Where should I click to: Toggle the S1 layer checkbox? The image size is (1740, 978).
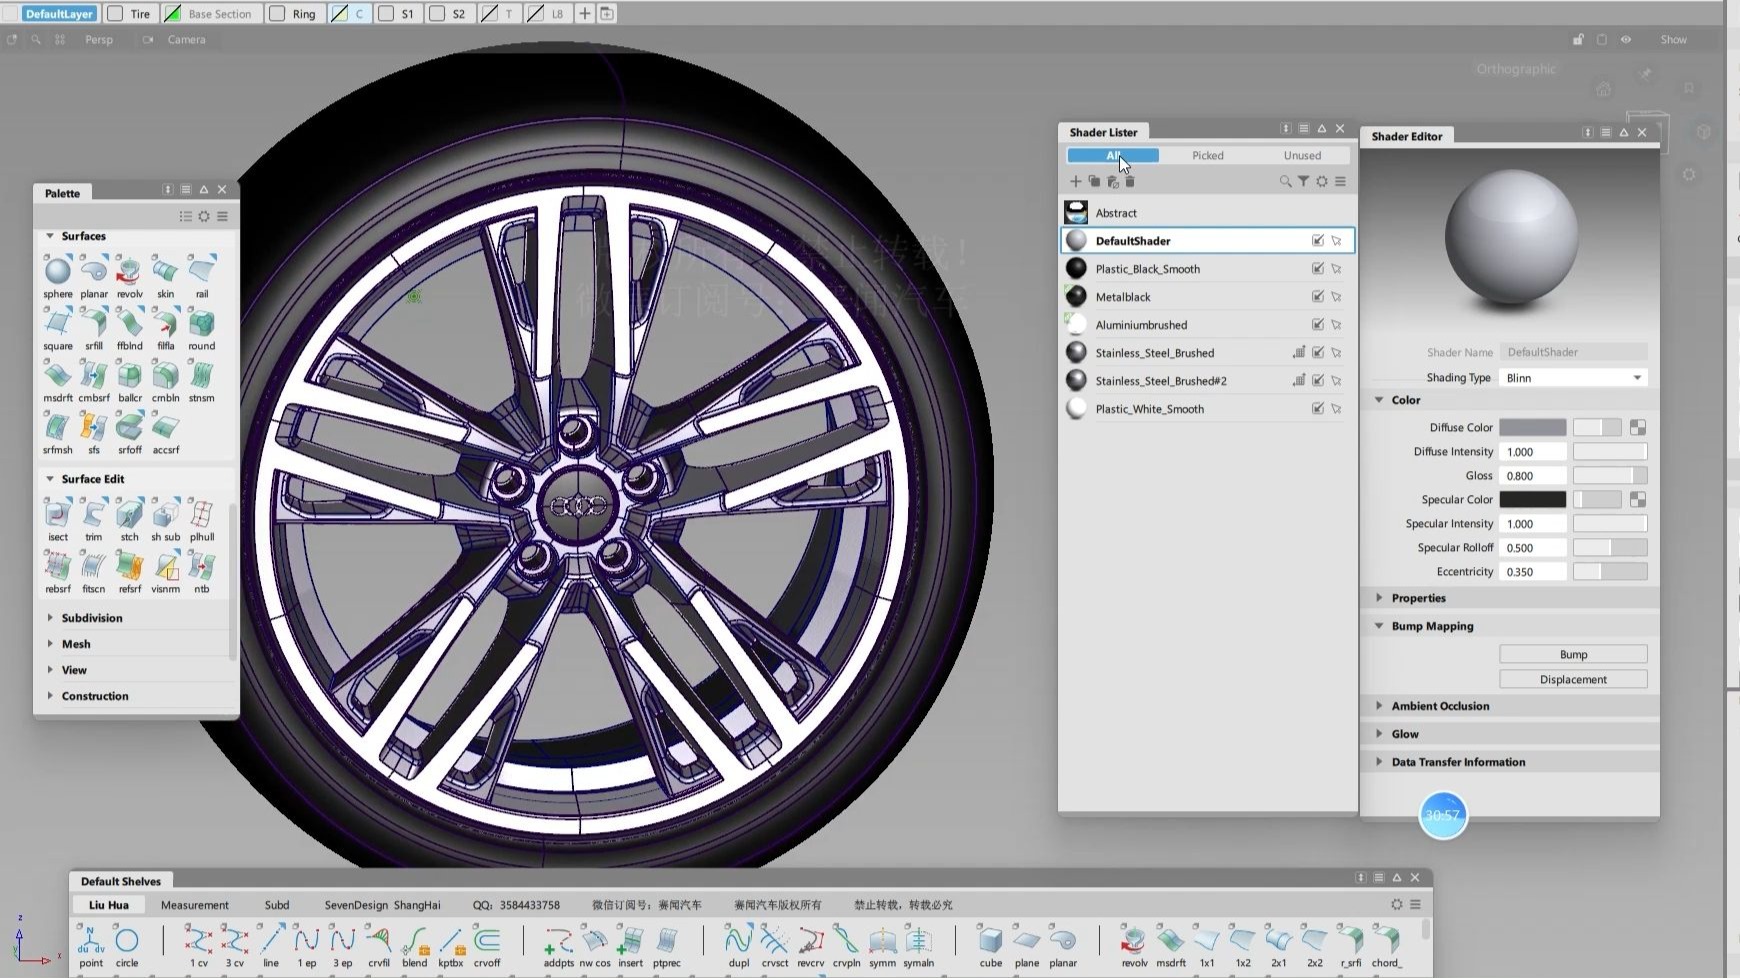click(x=386, y=14)
